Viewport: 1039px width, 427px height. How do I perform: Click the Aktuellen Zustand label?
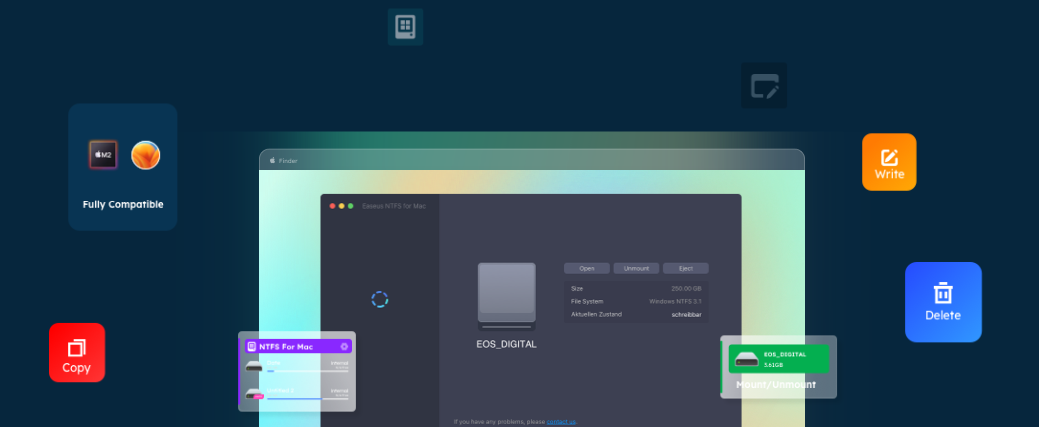click(x=596, y=314)
